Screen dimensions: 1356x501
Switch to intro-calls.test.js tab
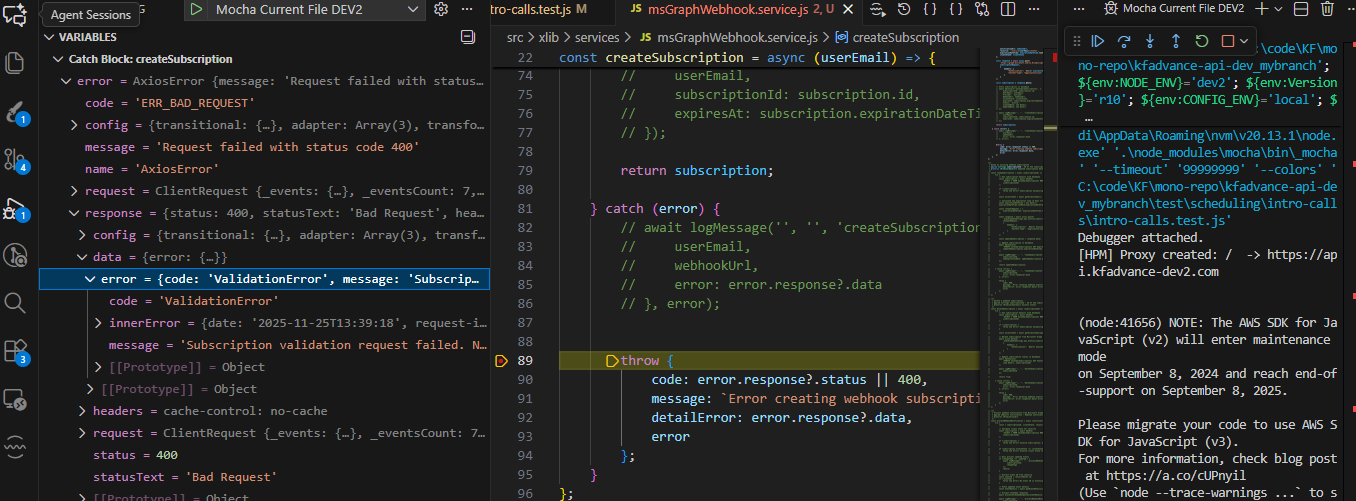(x=553, y=9)
